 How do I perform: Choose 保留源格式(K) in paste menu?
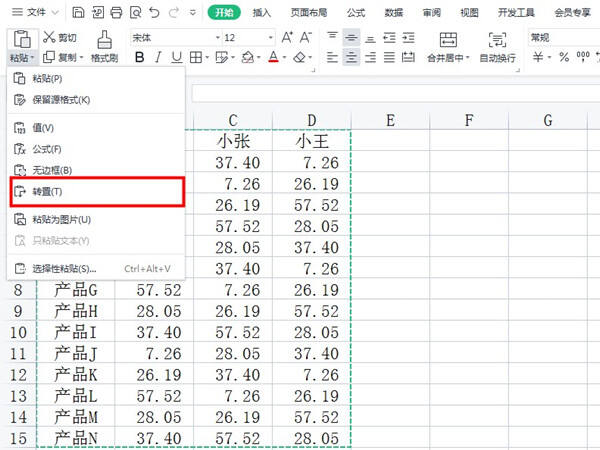96,100
